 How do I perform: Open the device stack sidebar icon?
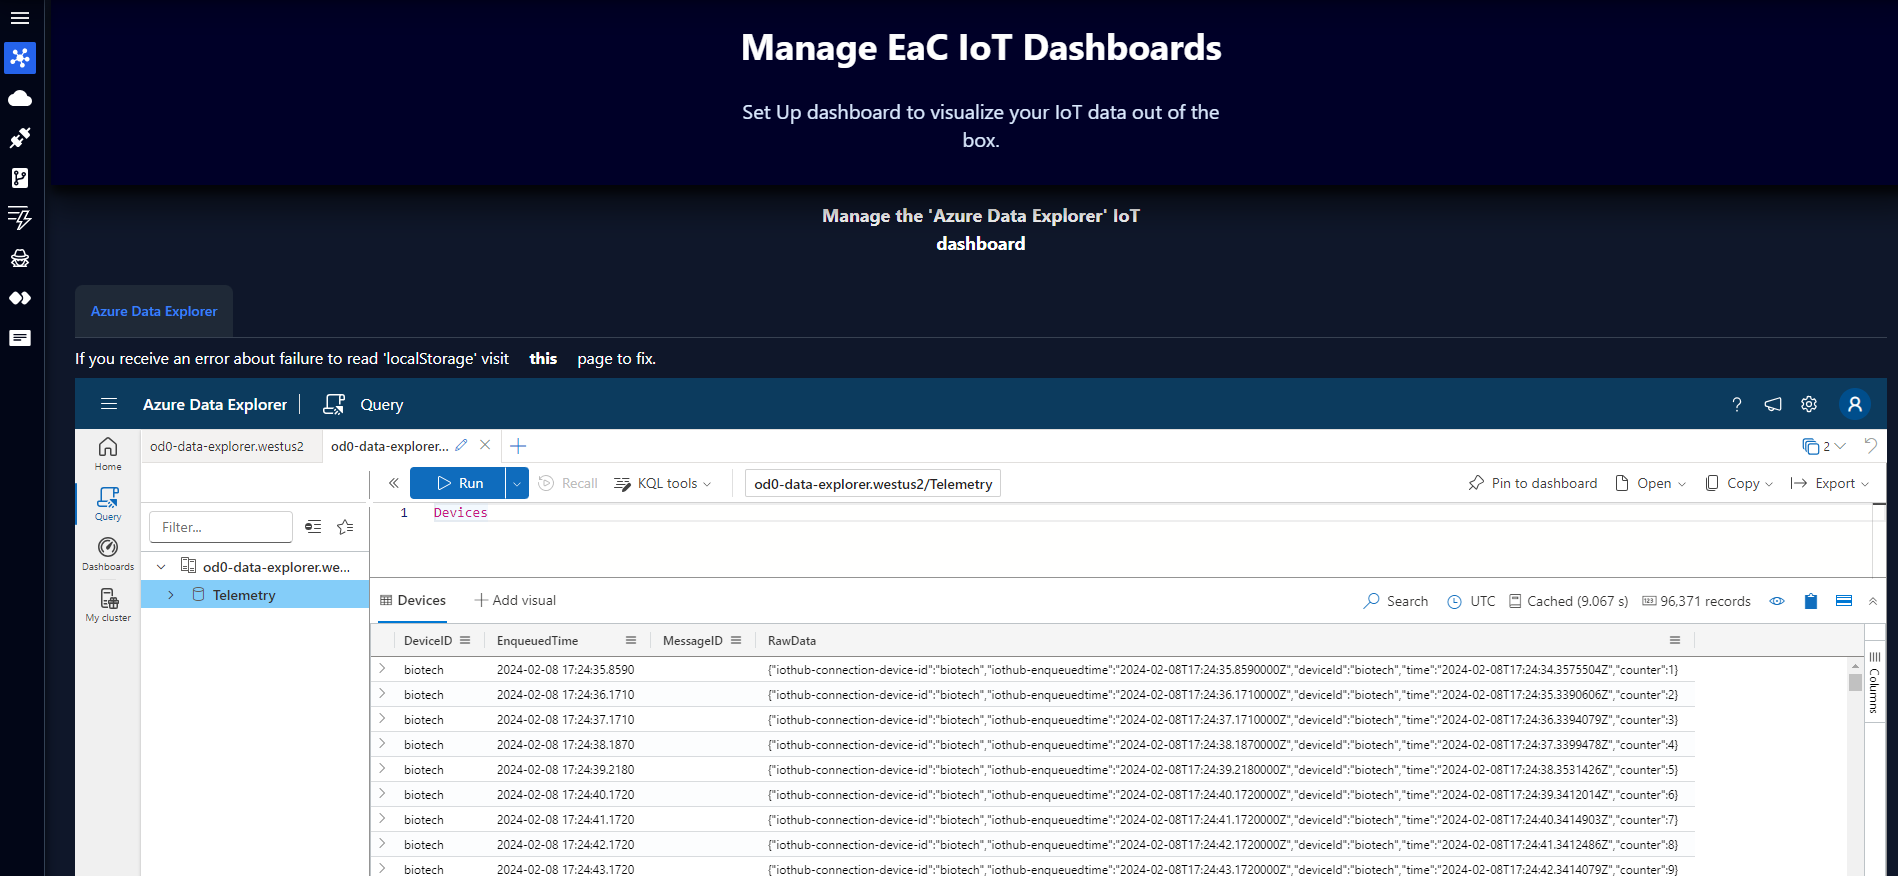click(x=20, y=258)
